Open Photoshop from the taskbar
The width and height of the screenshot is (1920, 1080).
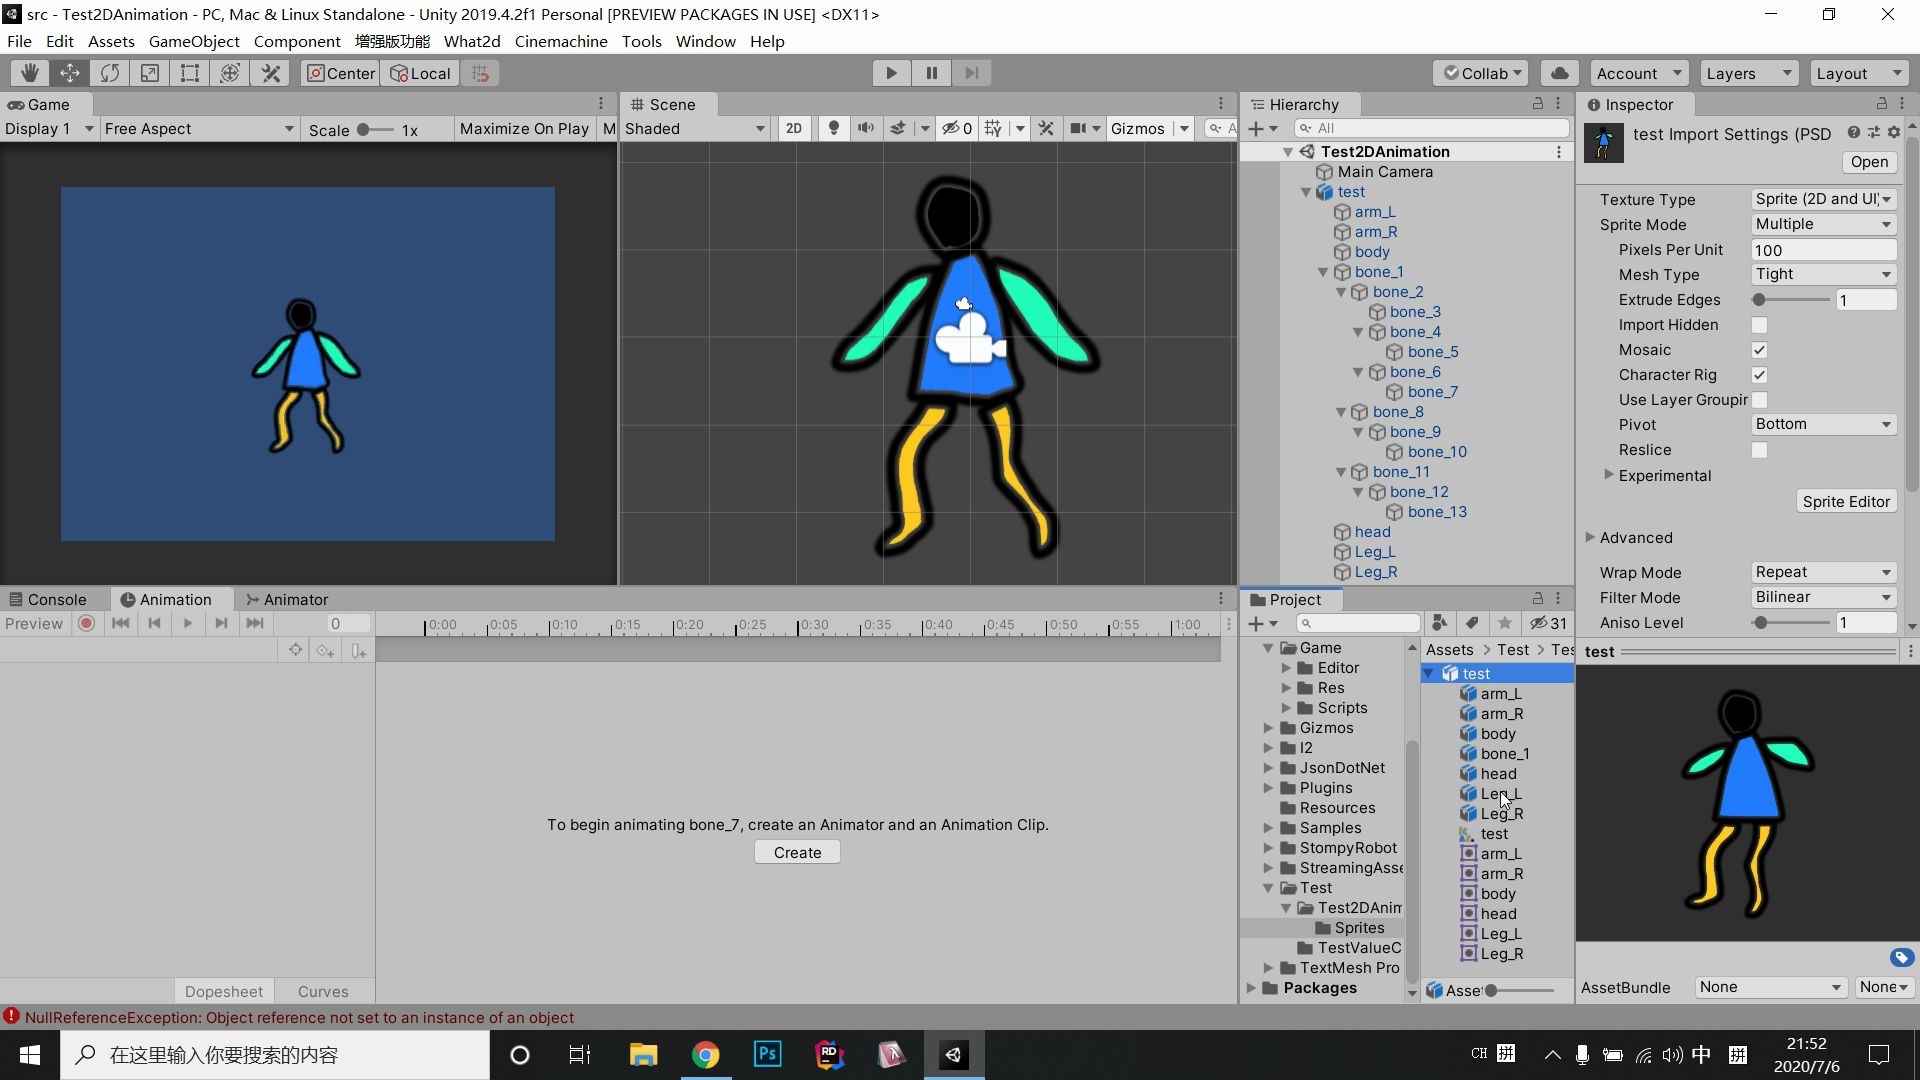(x=766, y=1054)
